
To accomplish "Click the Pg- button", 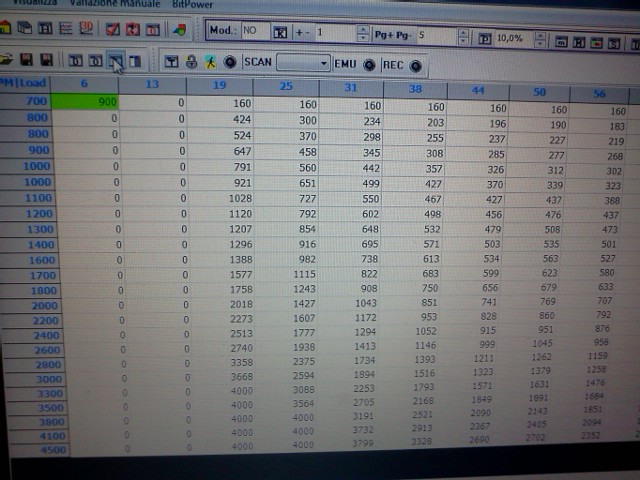I will (403, 36).
